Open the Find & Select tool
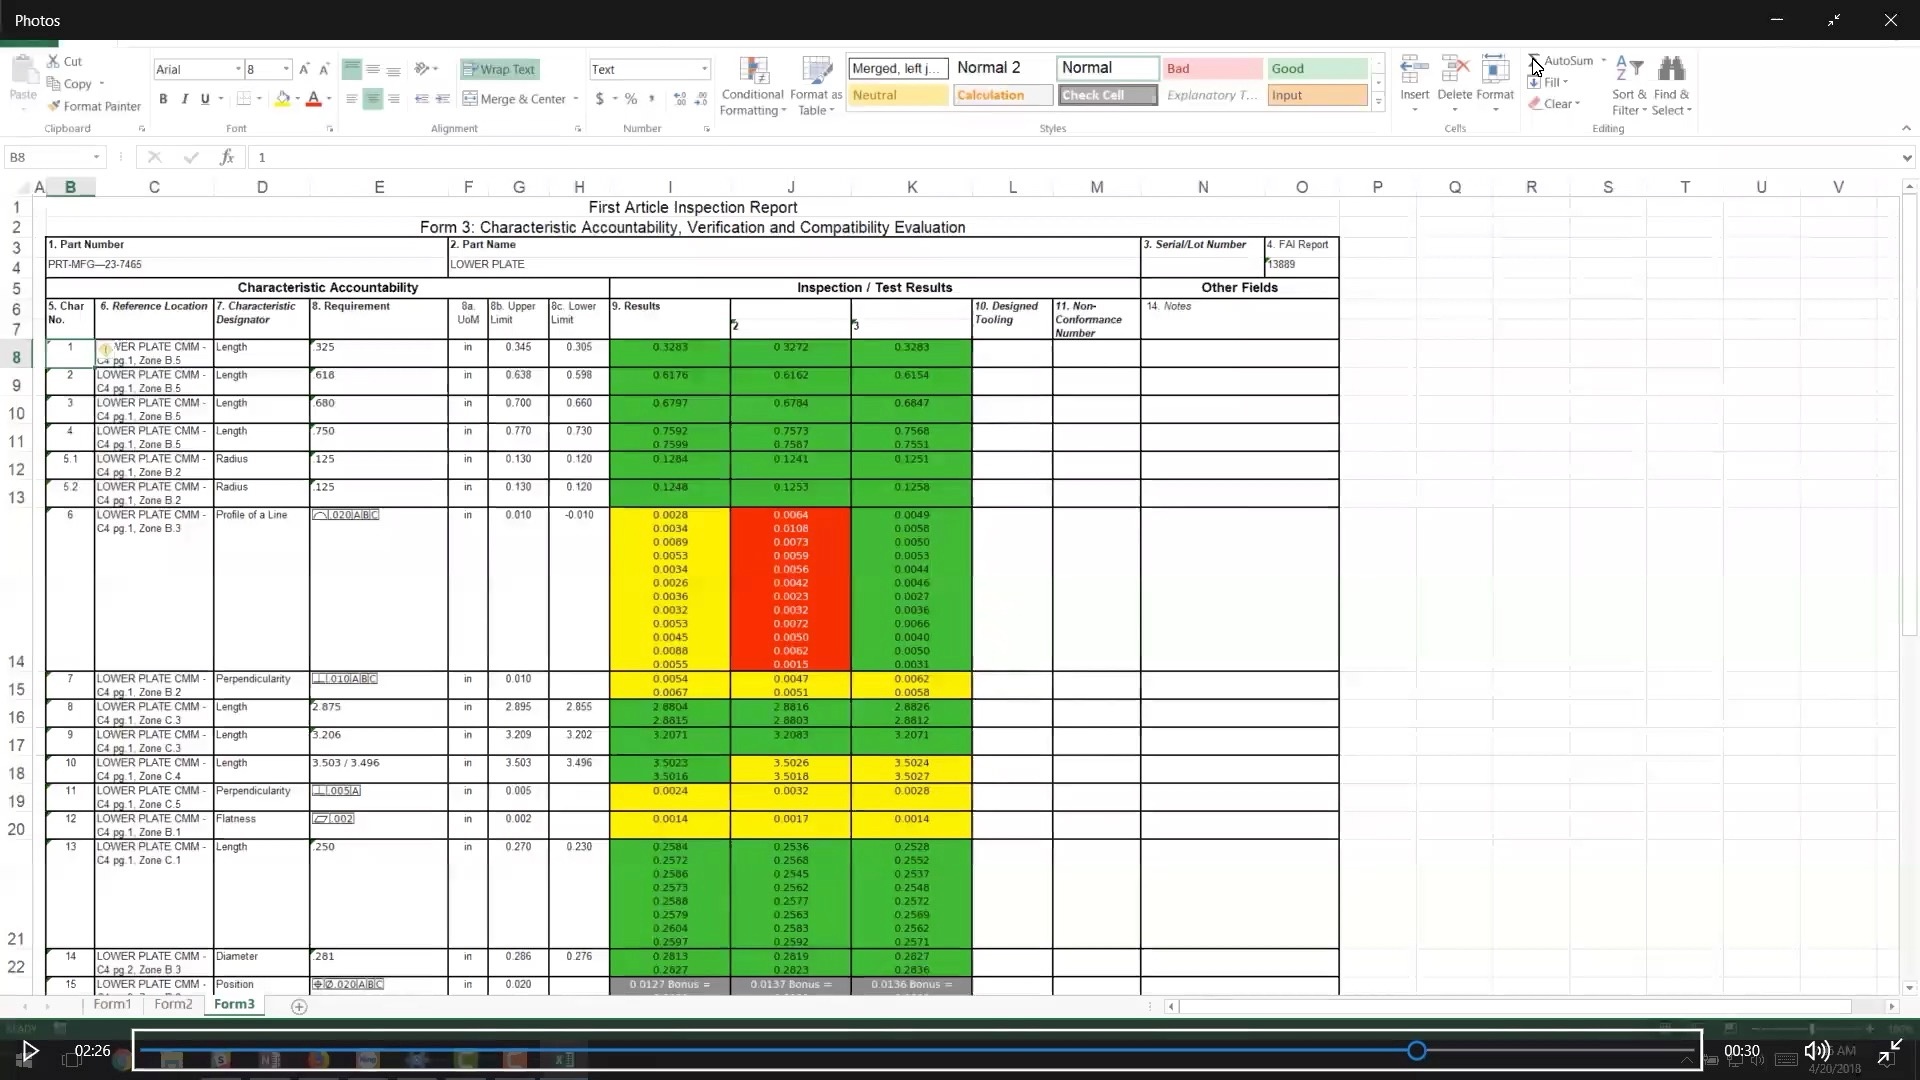 (1671, 72)
